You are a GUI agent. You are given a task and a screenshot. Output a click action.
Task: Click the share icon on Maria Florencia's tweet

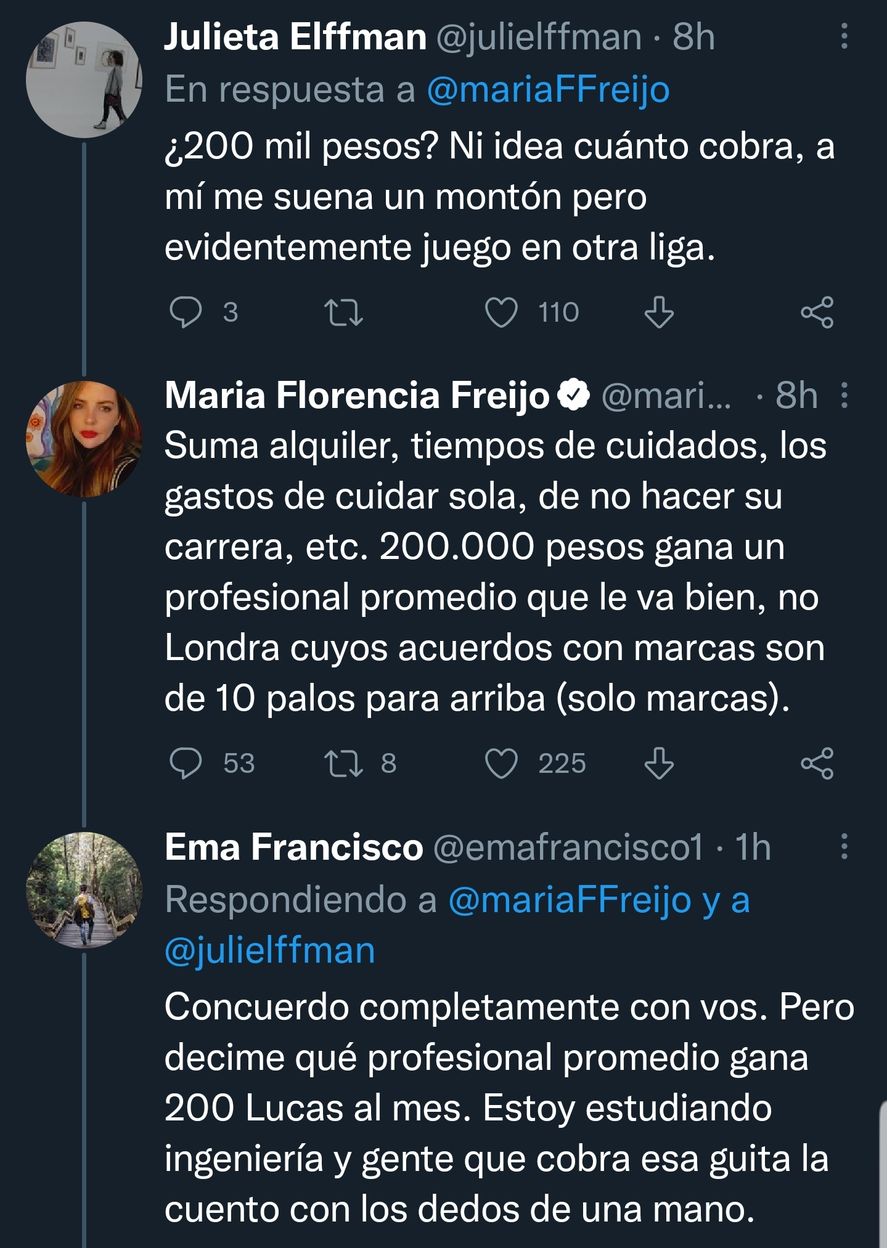click(x=818, y=763)
